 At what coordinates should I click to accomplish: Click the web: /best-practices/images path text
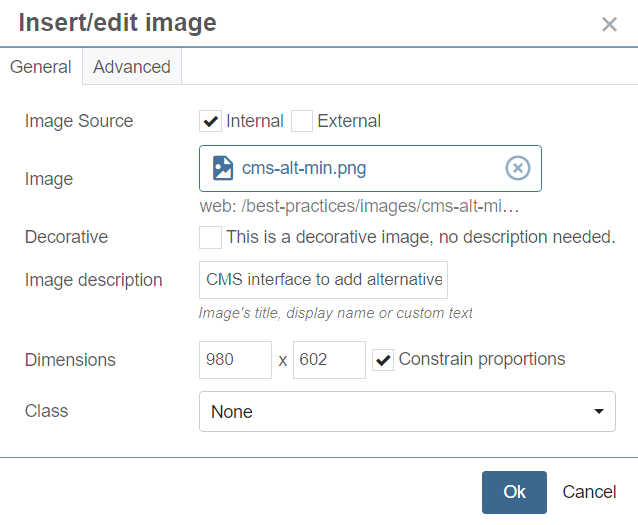point(359,206)
